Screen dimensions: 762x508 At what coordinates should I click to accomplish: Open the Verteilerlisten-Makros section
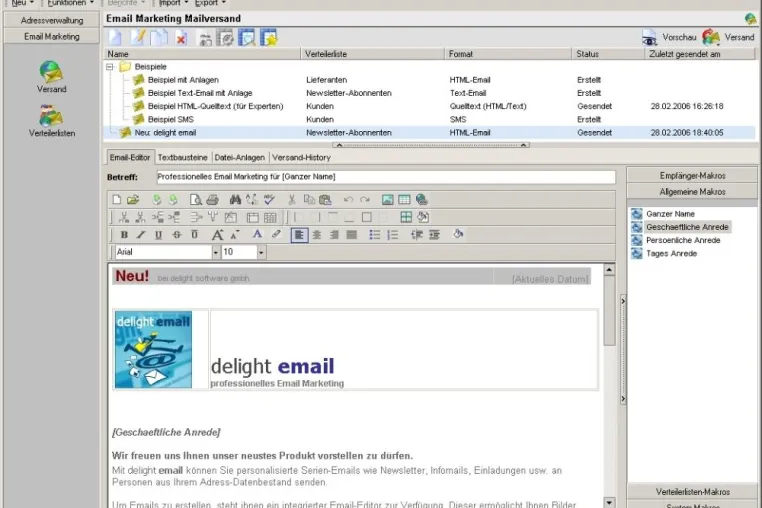pyautogui.click(x=692, y=491)
